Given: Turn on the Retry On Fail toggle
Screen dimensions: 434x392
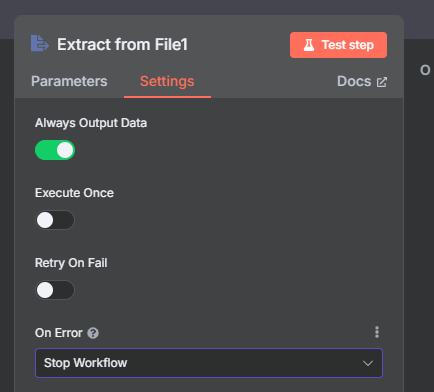Looking at the screenshot, I should tap(55, 290).
